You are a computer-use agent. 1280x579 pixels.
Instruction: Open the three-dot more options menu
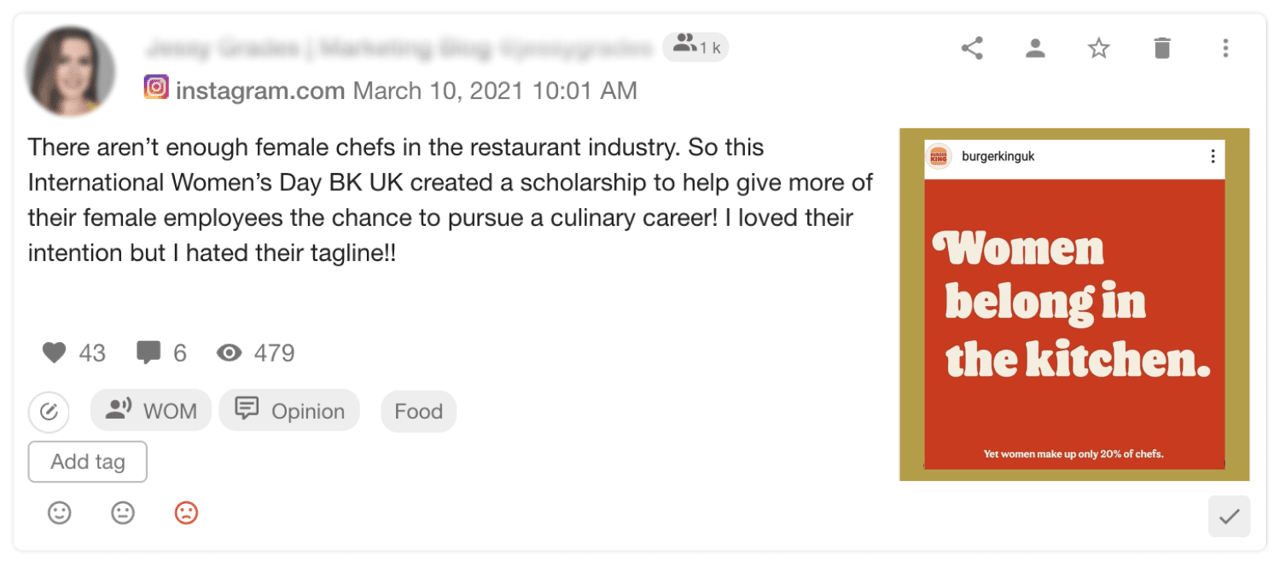[x=1225, y=48]
